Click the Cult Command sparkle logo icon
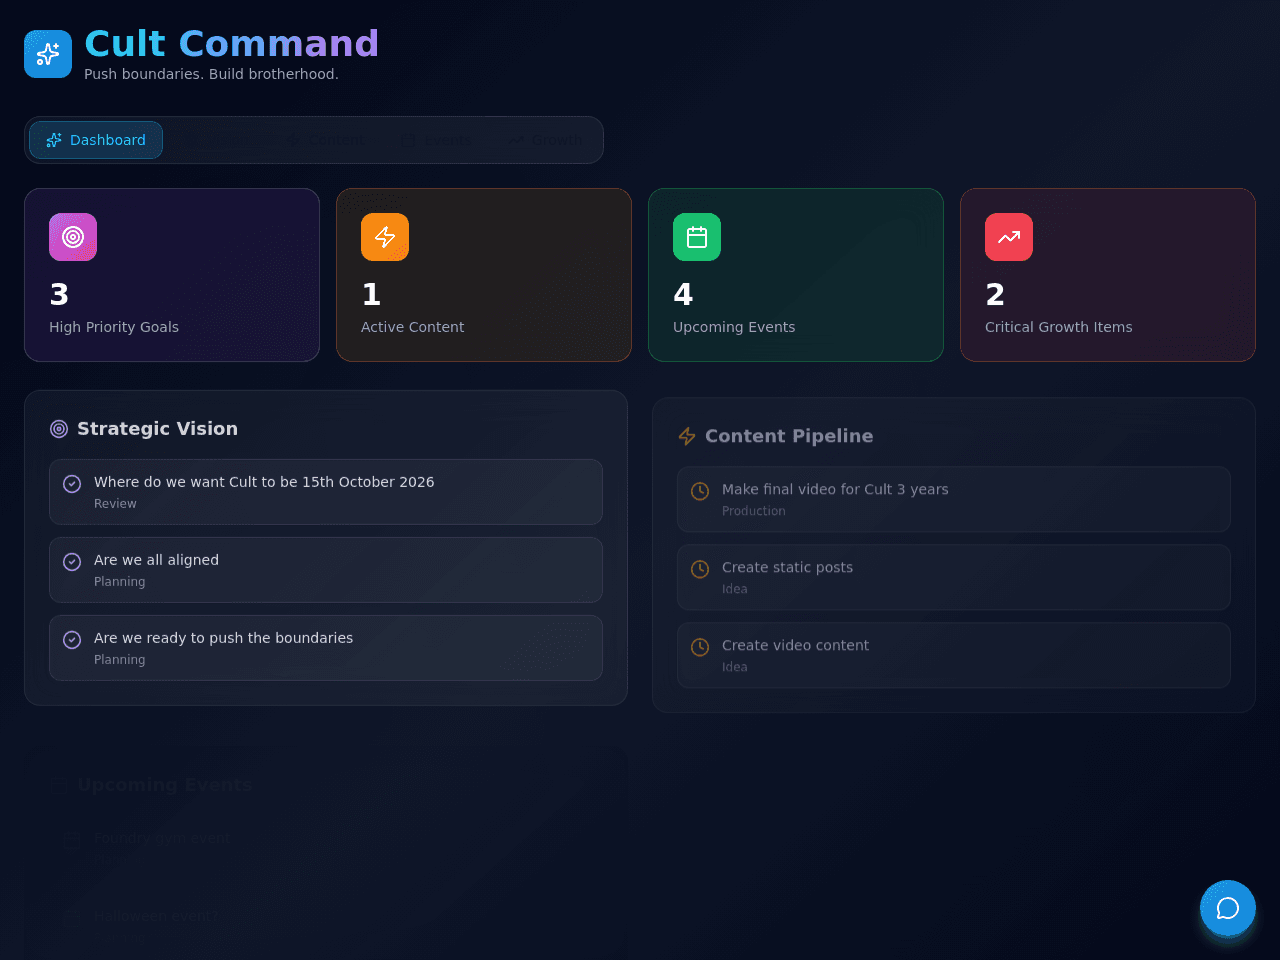The image size is (1280, 960). pos(48,54)
